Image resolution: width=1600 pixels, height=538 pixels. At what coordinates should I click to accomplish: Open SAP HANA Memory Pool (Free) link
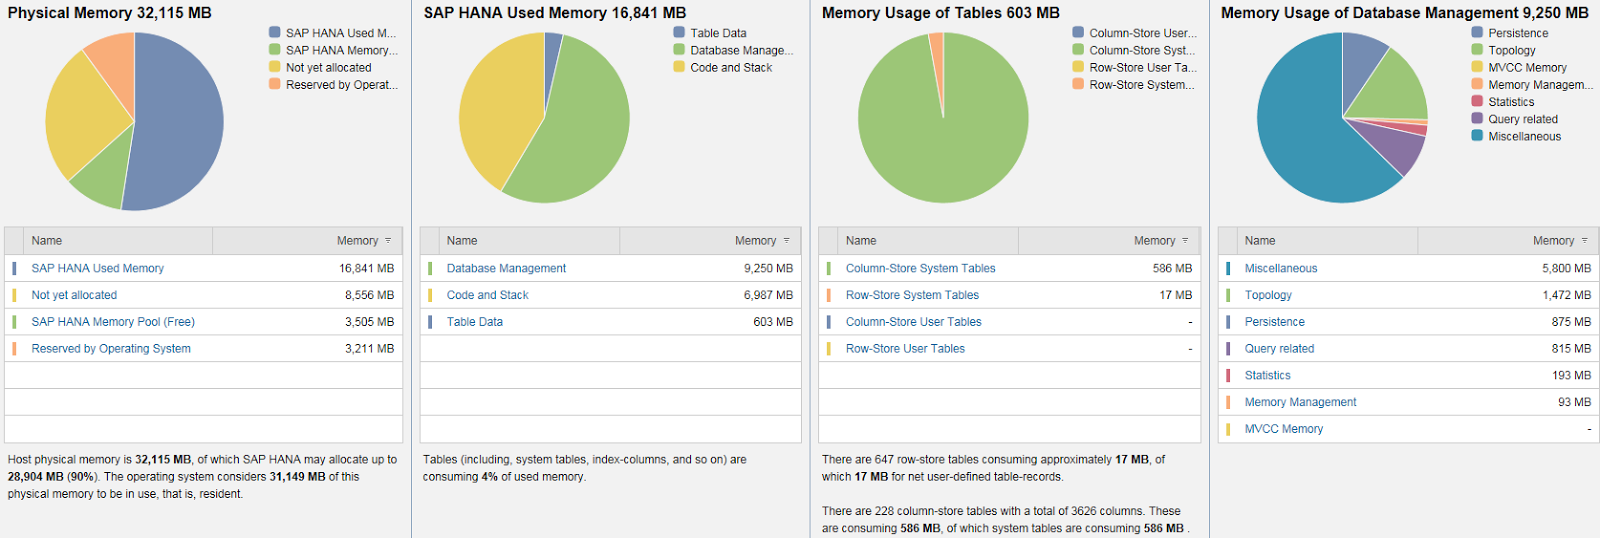point(113,322)
